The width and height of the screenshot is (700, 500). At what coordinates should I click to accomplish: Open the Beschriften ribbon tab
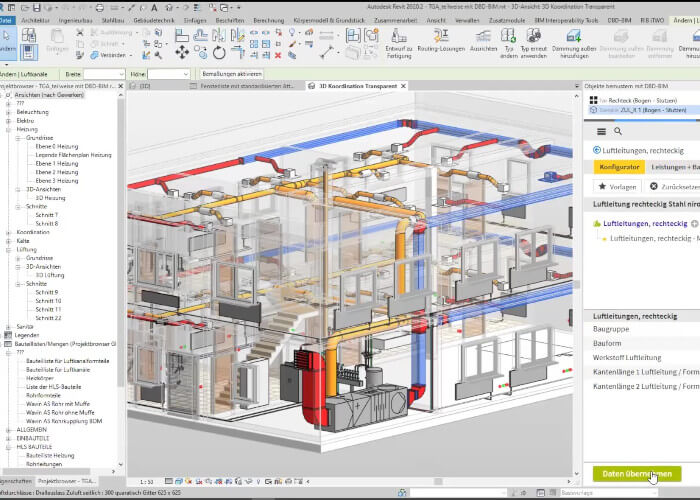[x=230, y=21]
